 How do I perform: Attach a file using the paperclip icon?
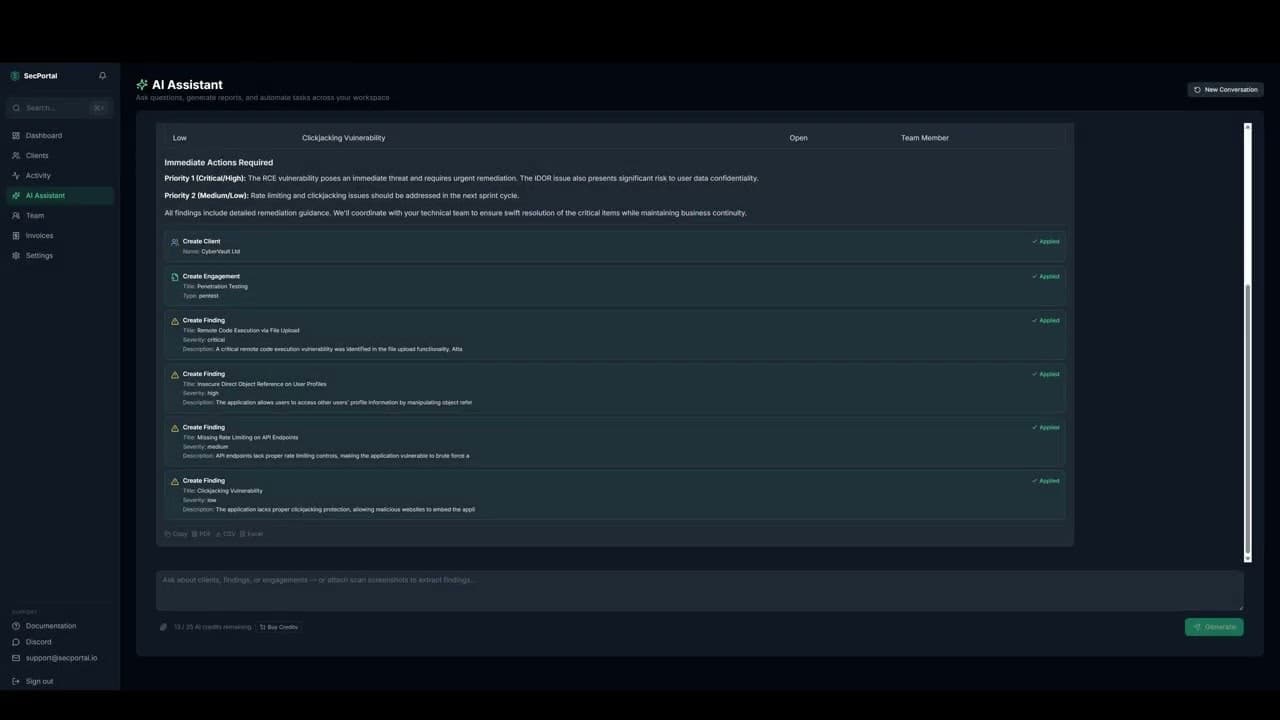point(163,626)
